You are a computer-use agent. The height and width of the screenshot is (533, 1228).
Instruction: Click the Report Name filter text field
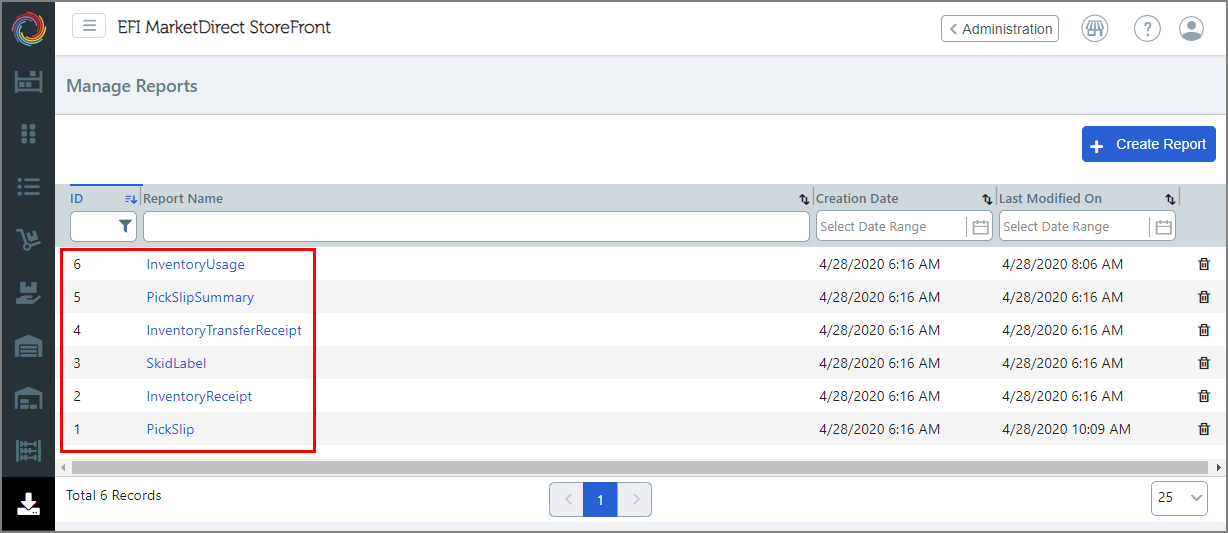476,227
